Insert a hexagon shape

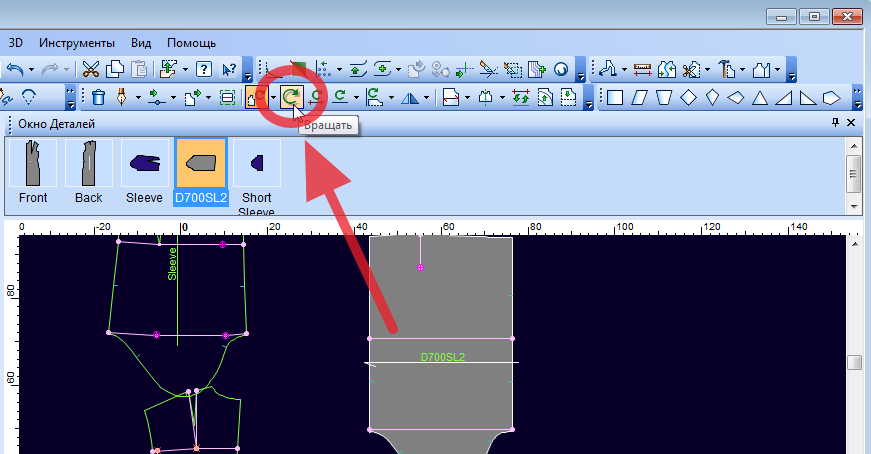(x=831, y=98)
